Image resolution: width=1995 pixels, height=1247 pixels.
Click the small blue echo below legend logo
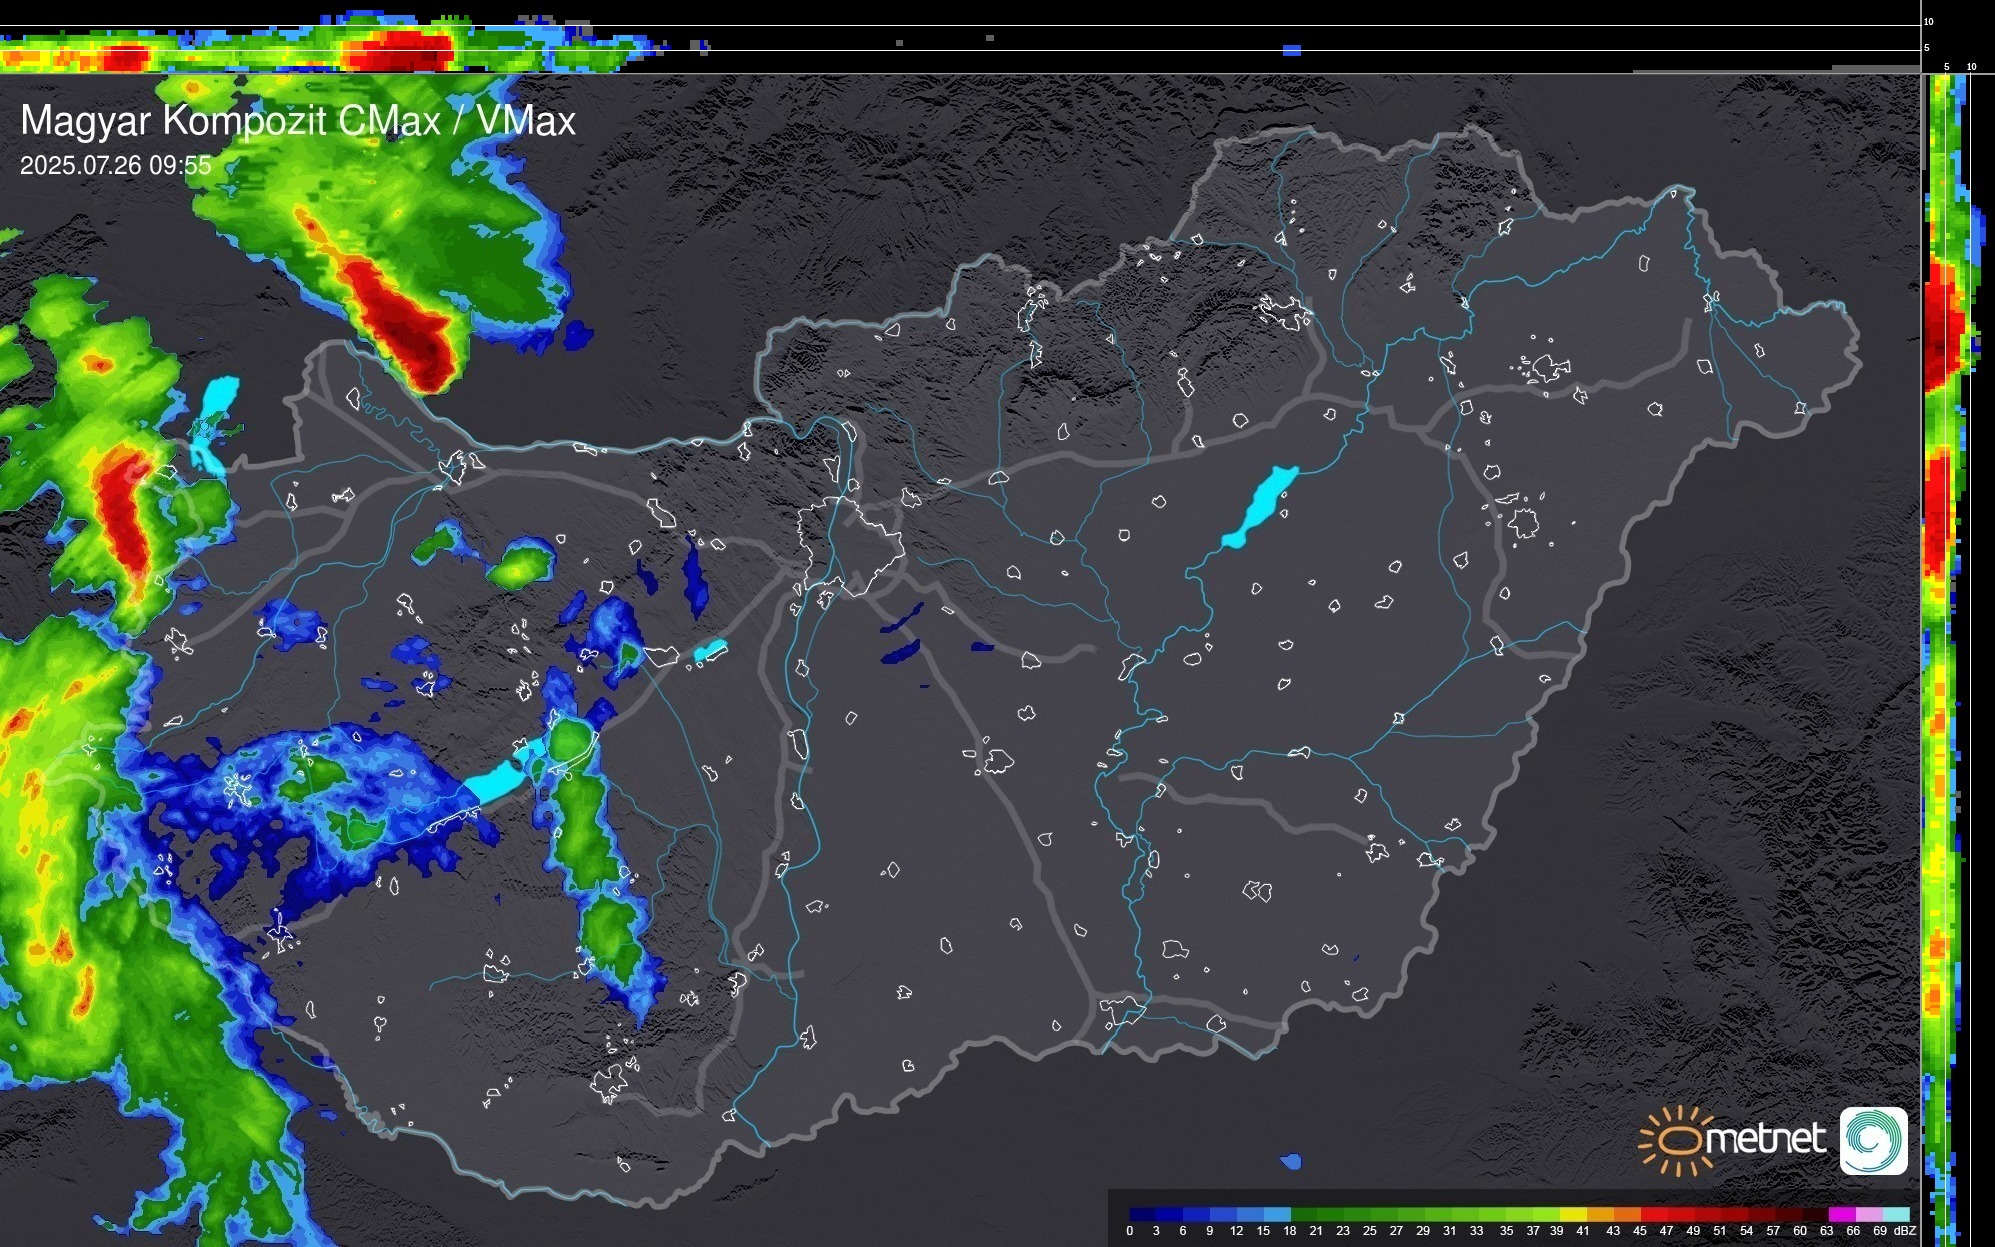pyautogui.click(x=1290, y=1161)
